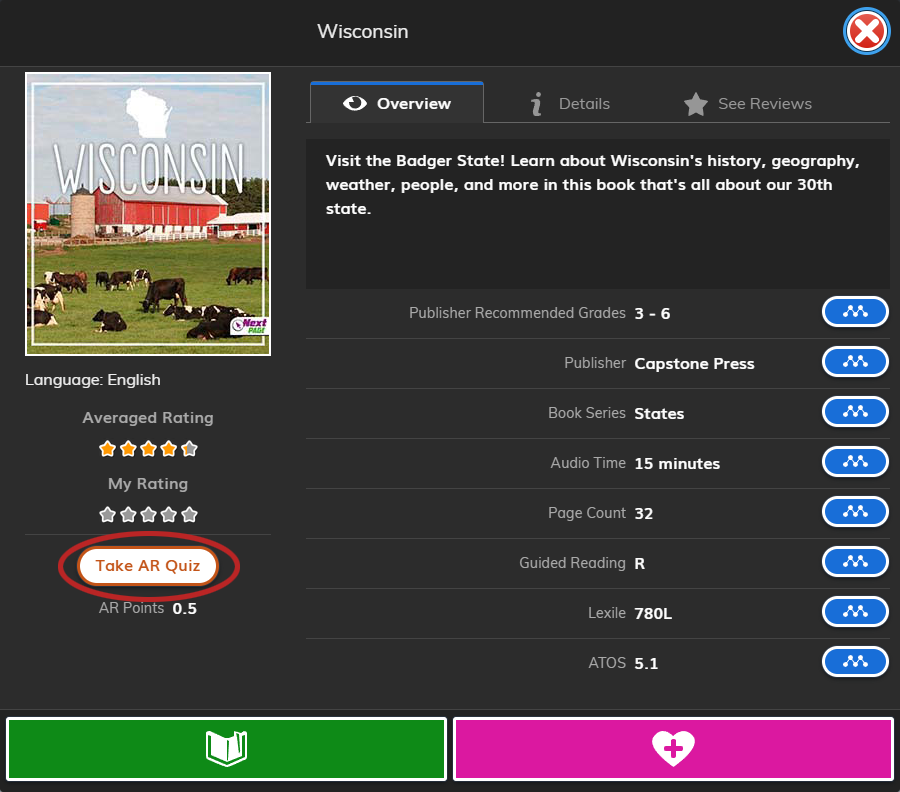Click related icon for Guided Reading R

click(855, 562)
